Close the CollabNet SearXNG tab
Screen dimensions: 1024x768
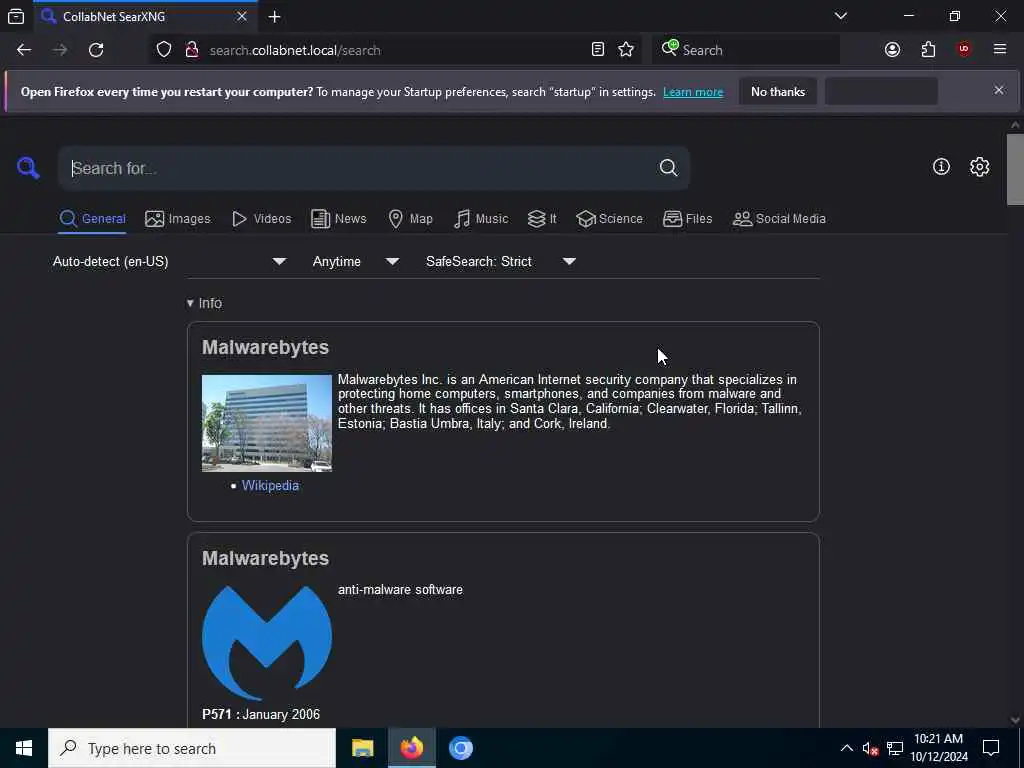pyautogui.click(x=242, y=16)
